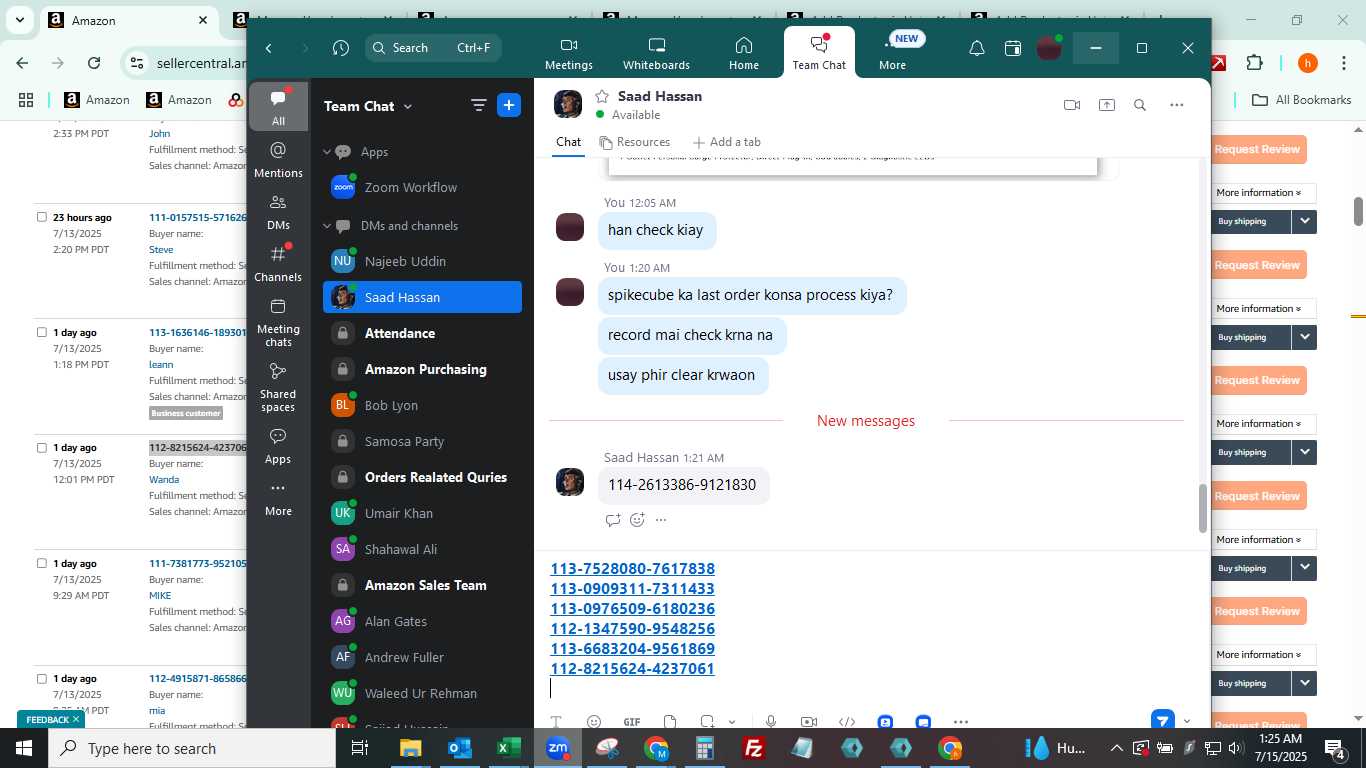Open Excel from Windows taskbar
This screenshot has width=1366, height=768.
tap(509, 748)
